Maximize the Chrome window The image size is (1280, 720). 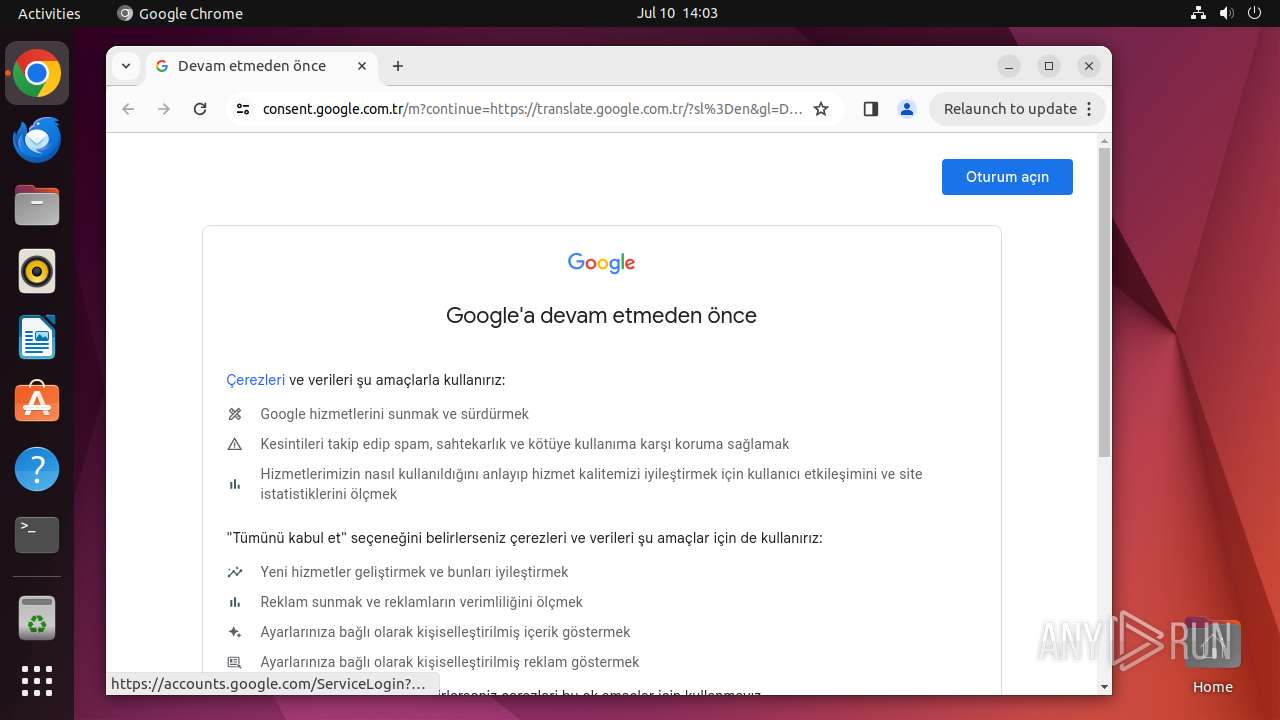pos(1049,66)
